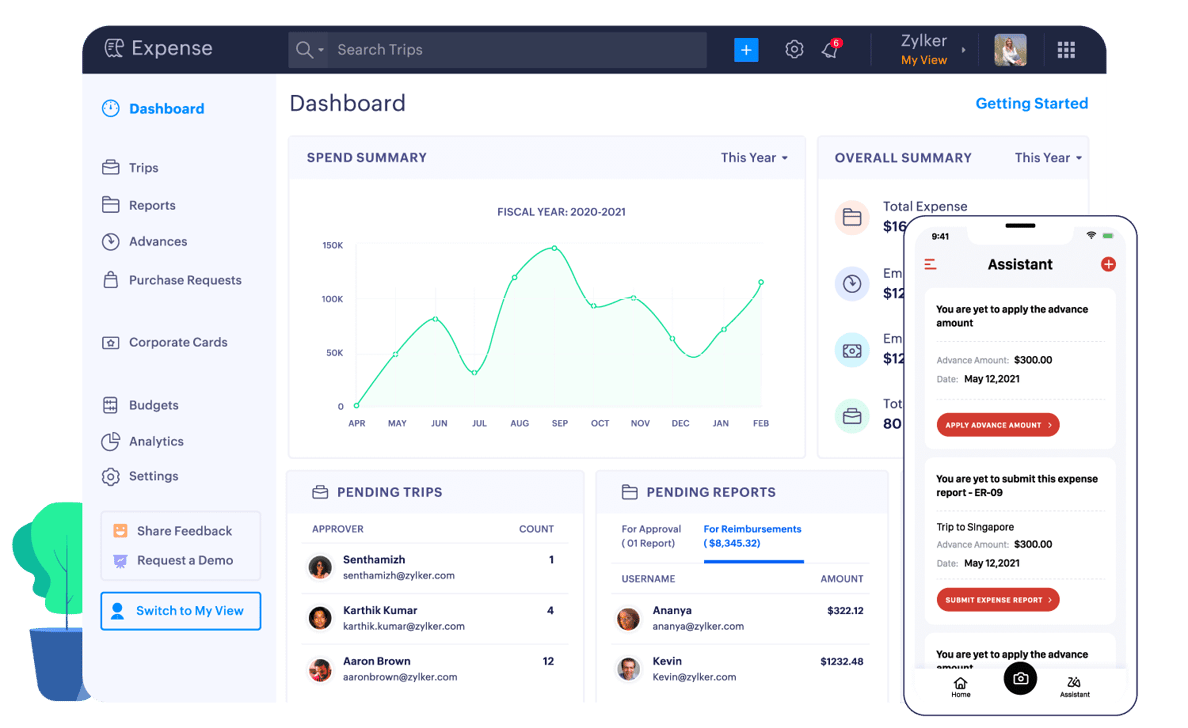The image size is (1188, 728).
Task: Select the Advances sidebar icon
Action: (x=111, y=241)
